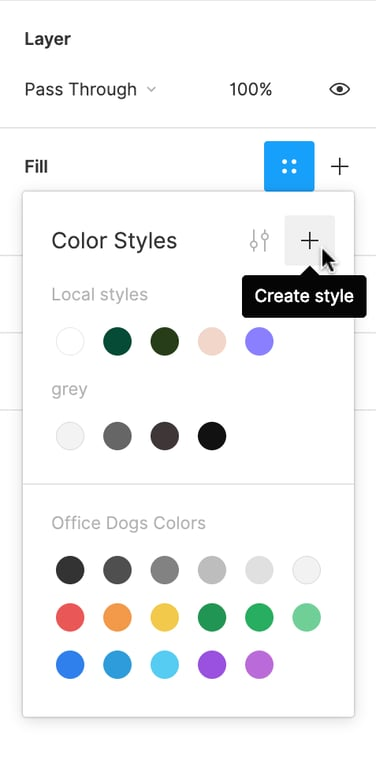Image resolution: width=376 pixels, height=768 pixels.
Task: Add a new fill with plus icon
Action: [339, 167]
